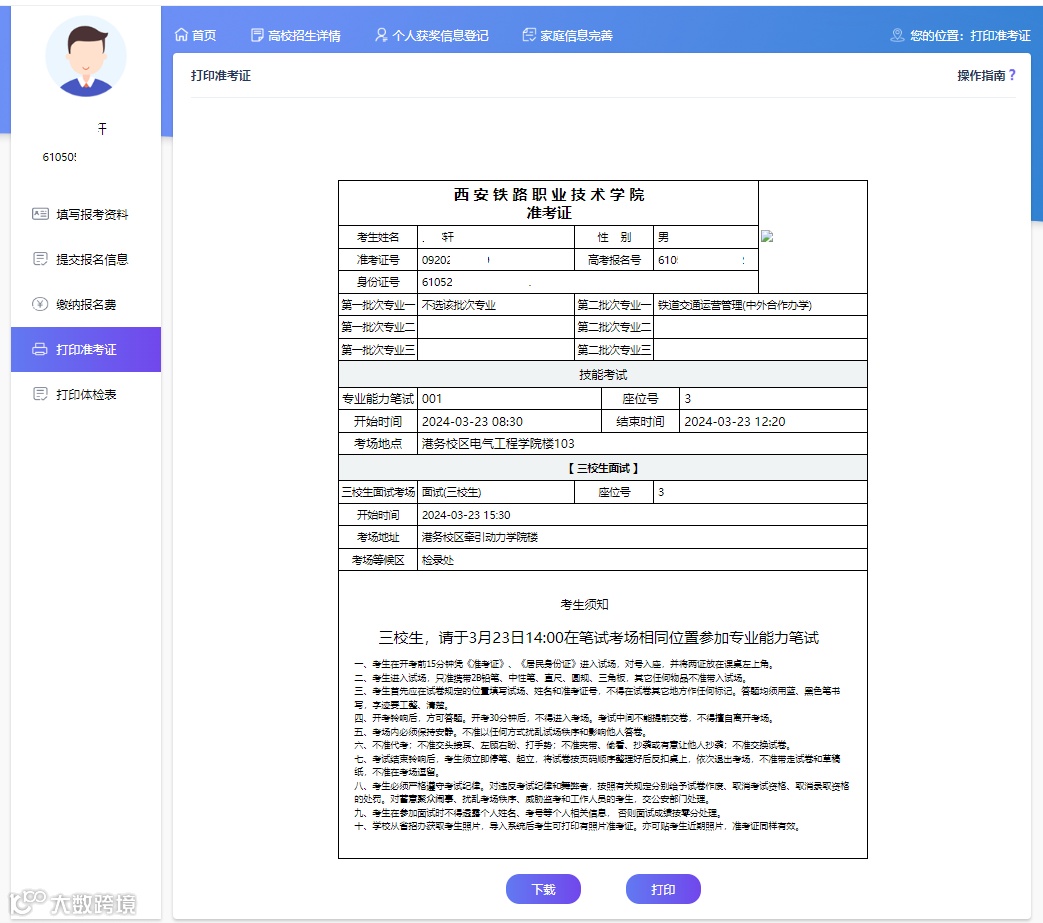Click the person icon beside 个人获奖信息登记
The height and width of the screenshot is (923, 1043).
381,35
